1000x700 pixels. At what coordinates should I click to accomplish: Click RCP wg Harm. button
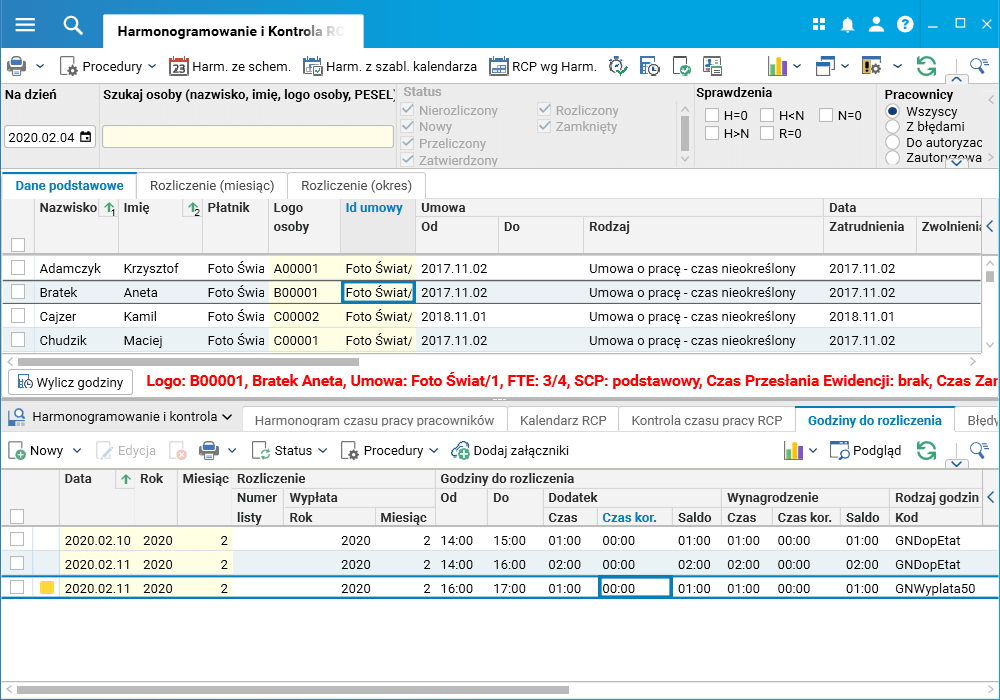(543, 66)
